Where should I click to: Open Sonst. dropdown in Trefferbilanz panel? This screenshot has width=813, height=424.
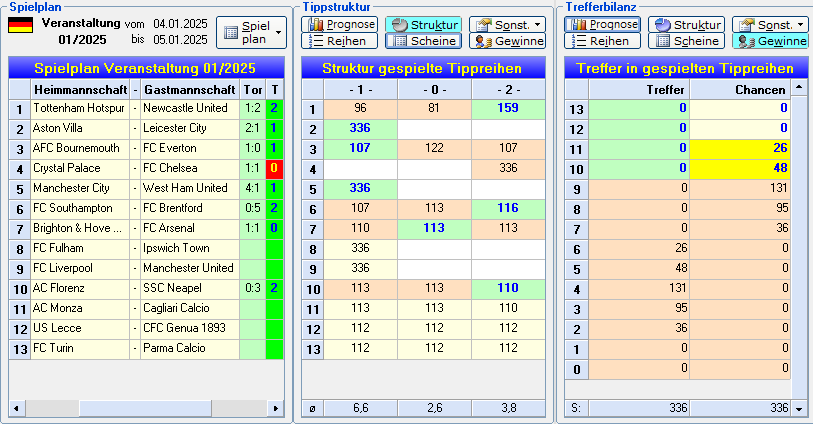[x=770, y=24]
